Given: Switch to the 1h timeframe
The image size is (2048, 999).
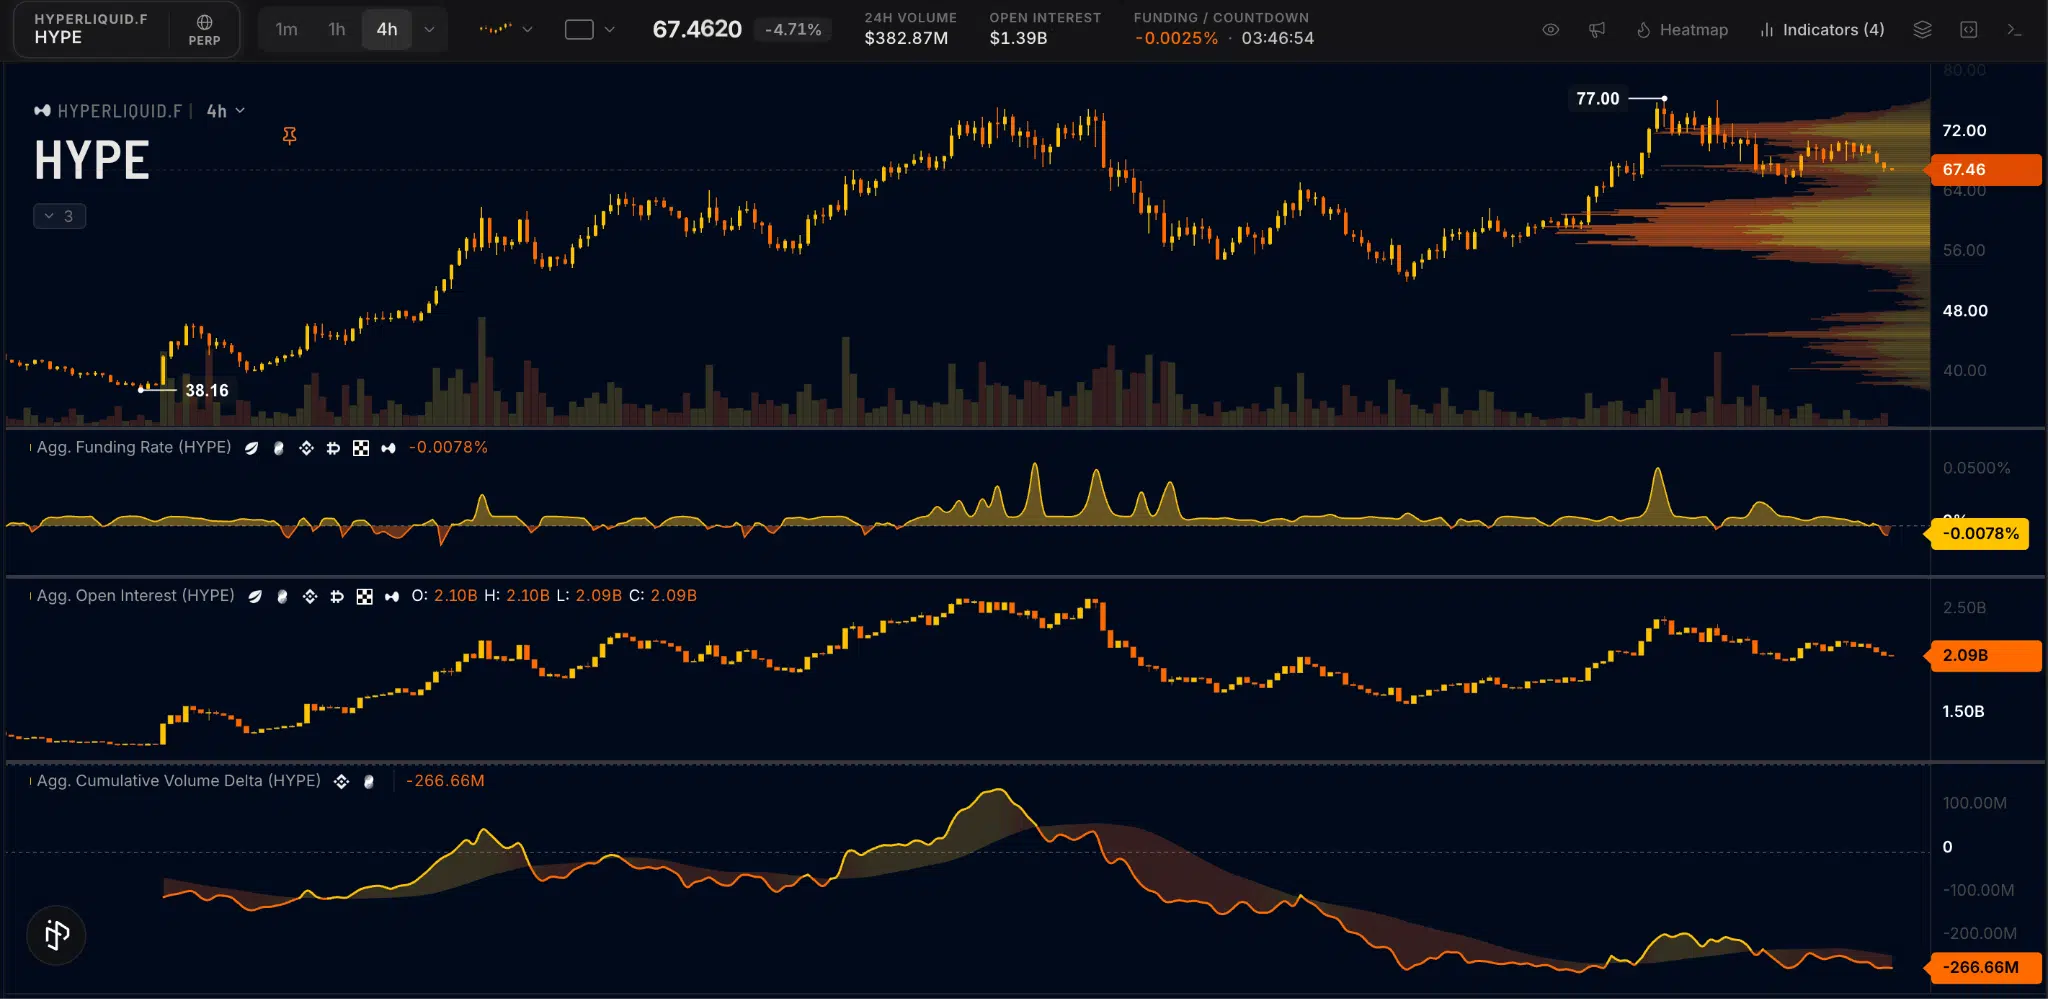Looking at the screenshot, I should tap(337, 29).
